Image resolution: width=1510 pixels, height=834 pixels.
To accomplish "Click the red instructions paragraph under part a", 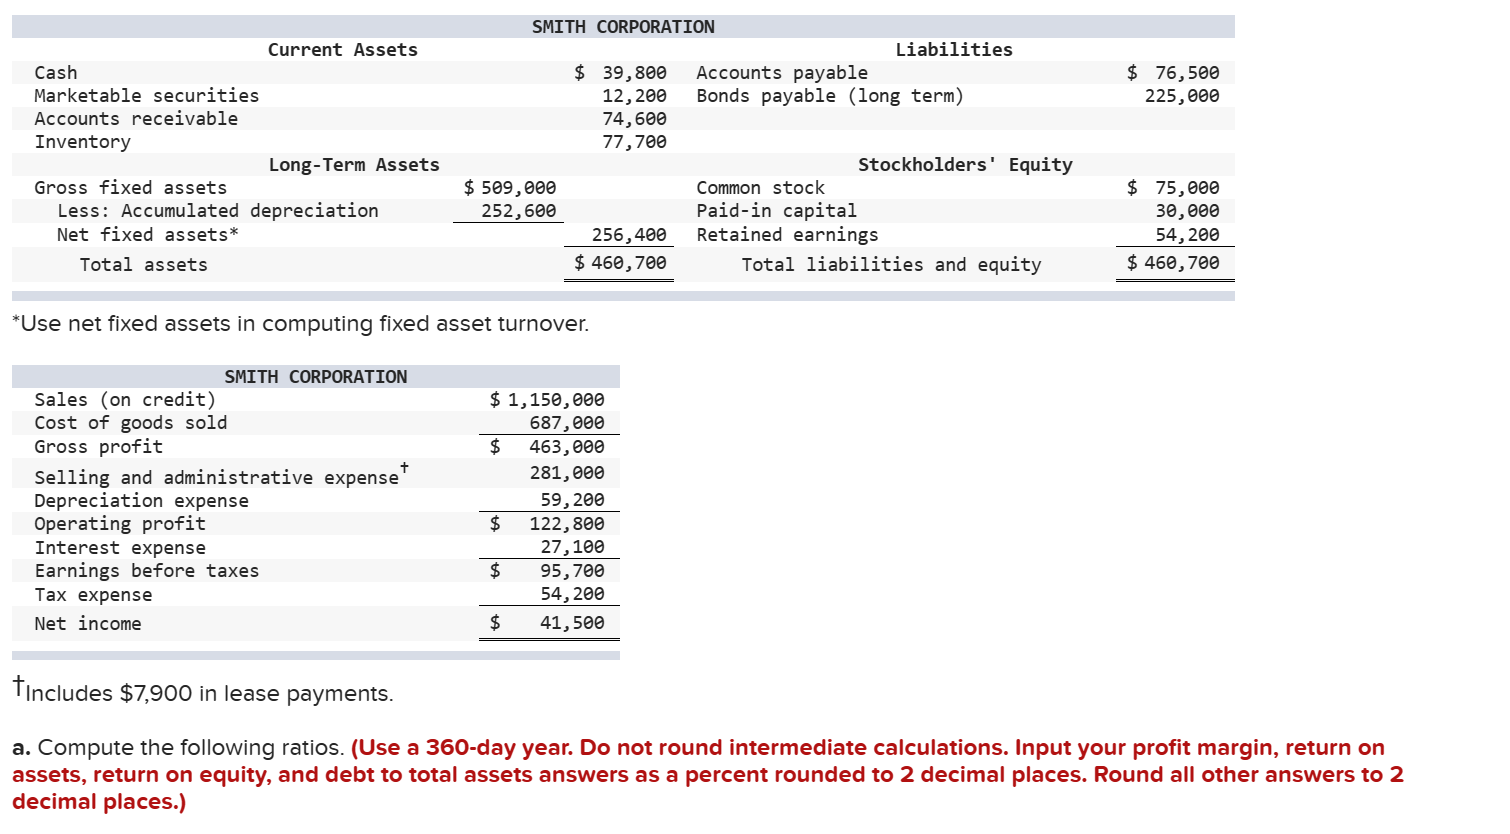I will click(700, 774).
